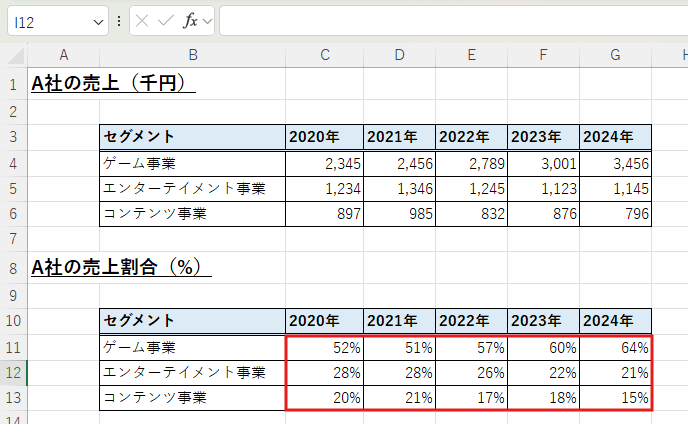688x424 pixels.
Task: Select the 64% cell for ゲーム事業
Action: (615, 348)
